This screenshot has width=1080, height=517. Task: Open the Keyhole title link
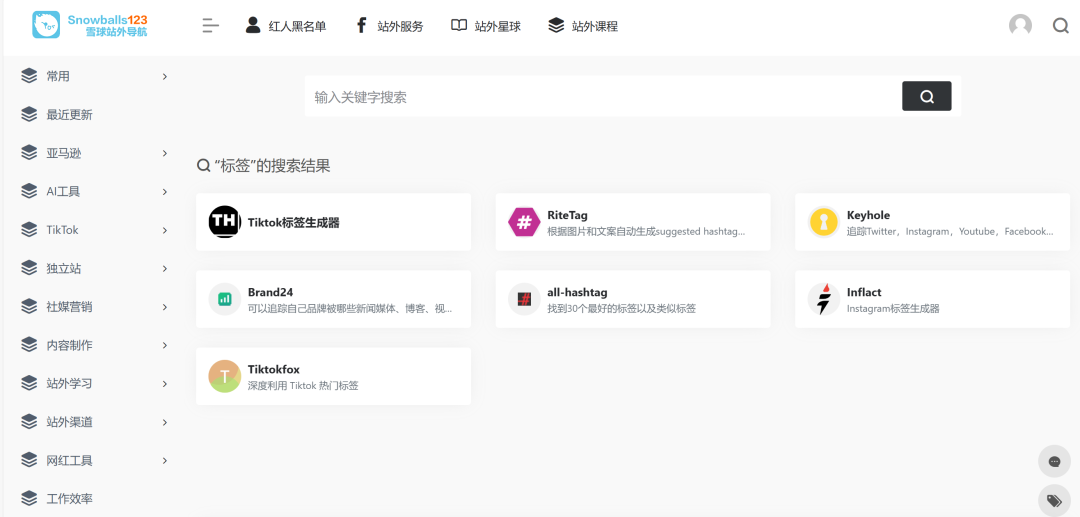(869, 215)
